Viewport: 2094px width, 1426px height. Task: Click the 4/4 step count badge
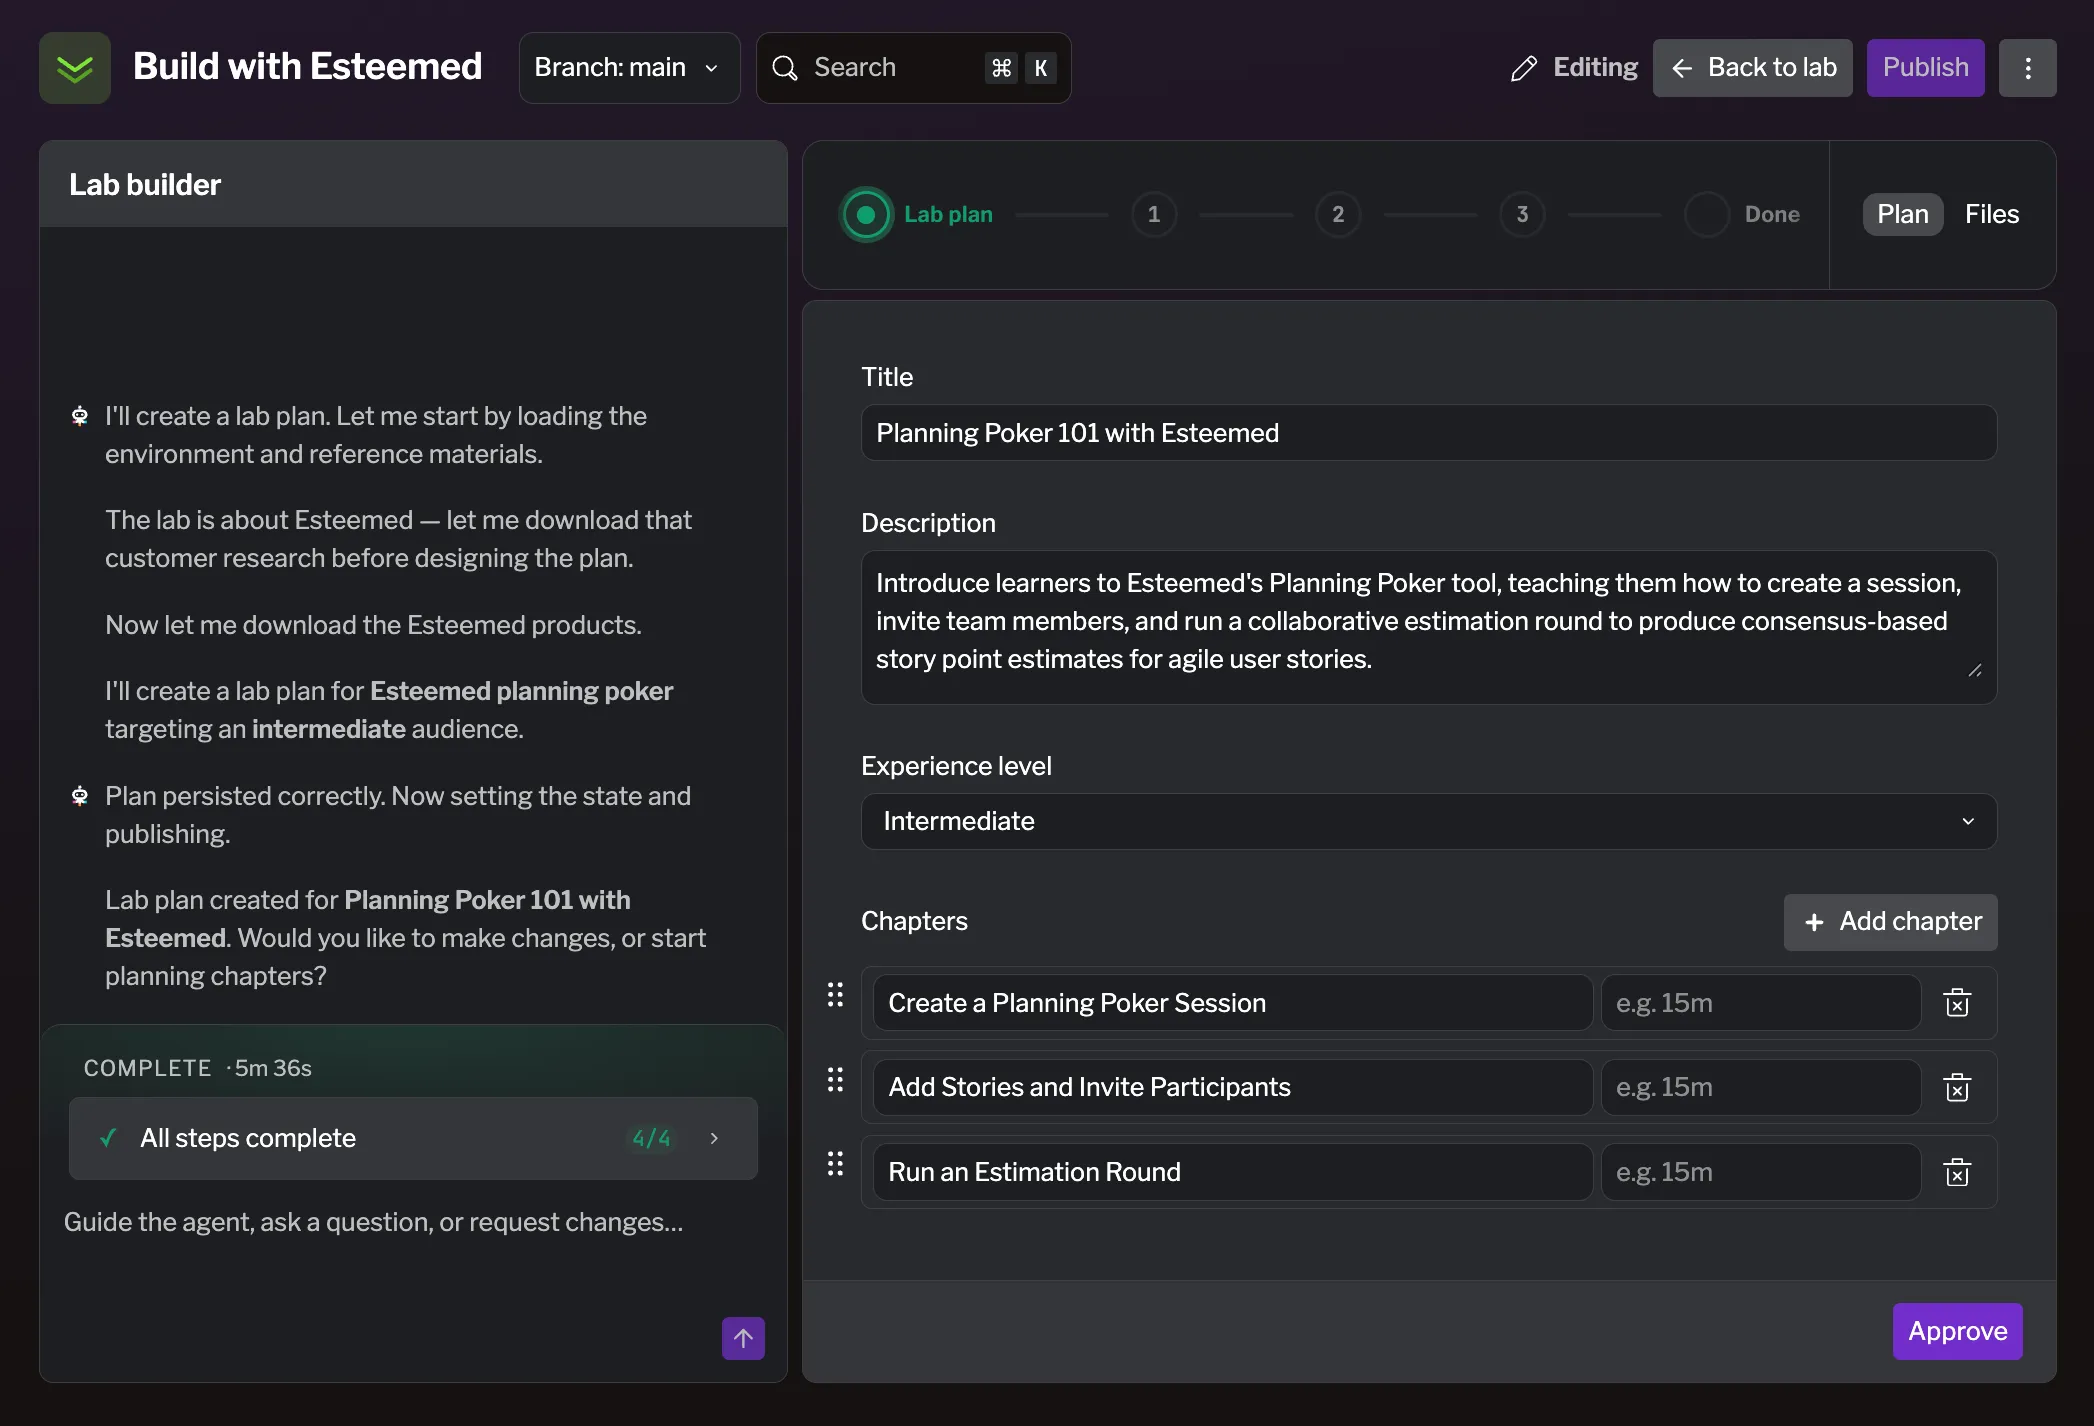tap(651, 1138)
